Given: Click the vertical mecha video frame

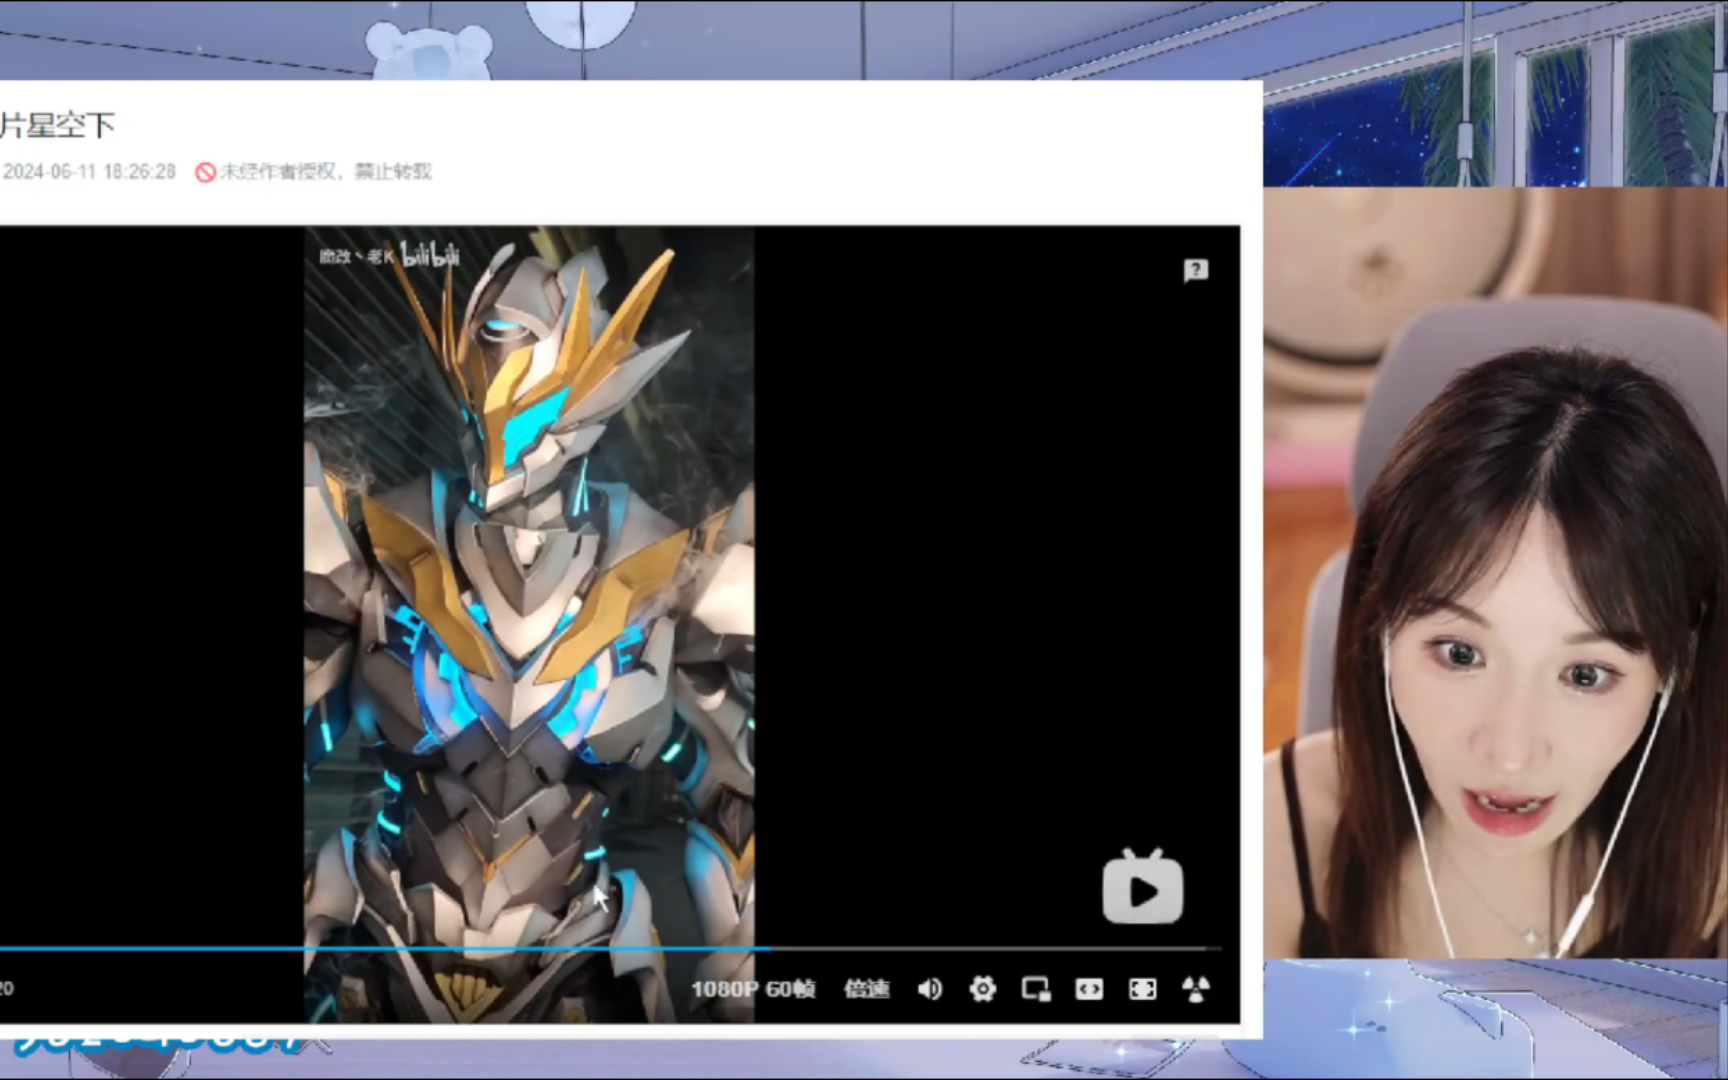Looking at the screenshot, I should coord(529,624).
